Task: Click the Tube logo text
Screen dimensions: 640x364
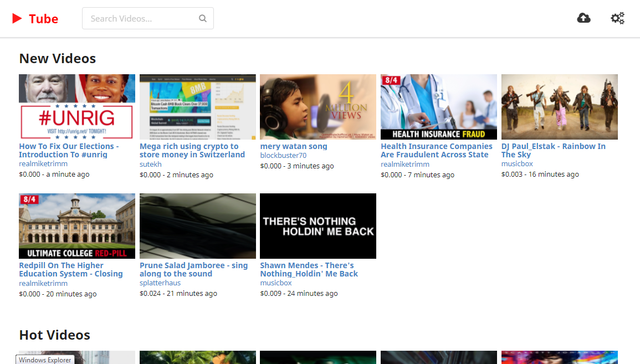Action: pyautogui.click(x=43, y=19)
